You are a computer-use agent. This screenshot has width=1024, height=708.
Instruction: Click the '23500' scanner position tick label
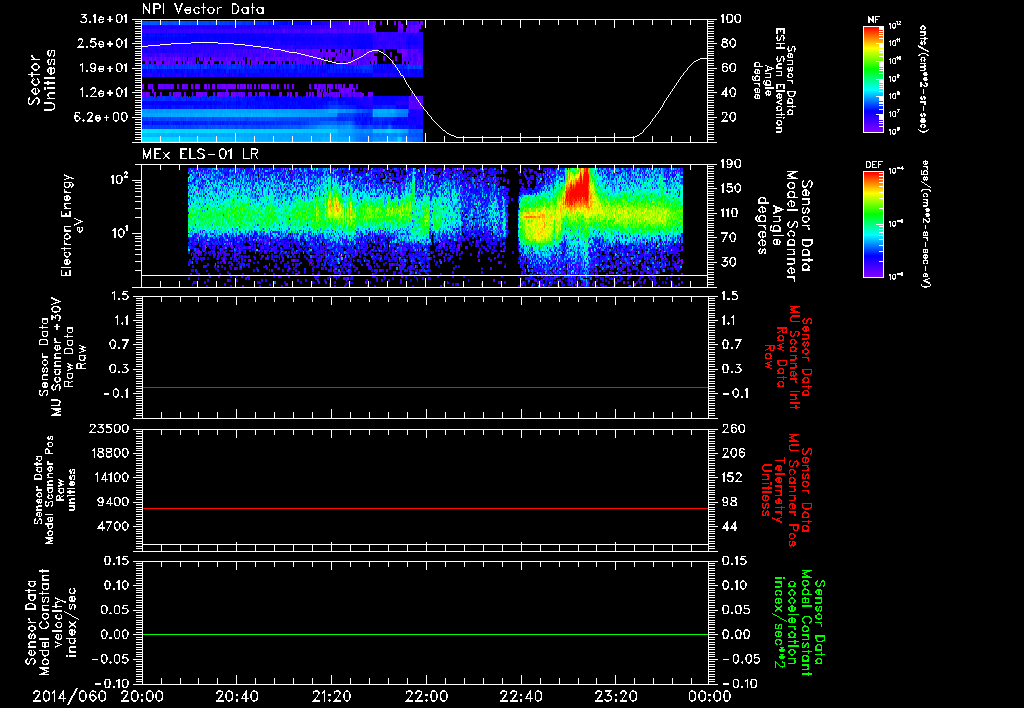pyautogui.click(x=110, y=428)
